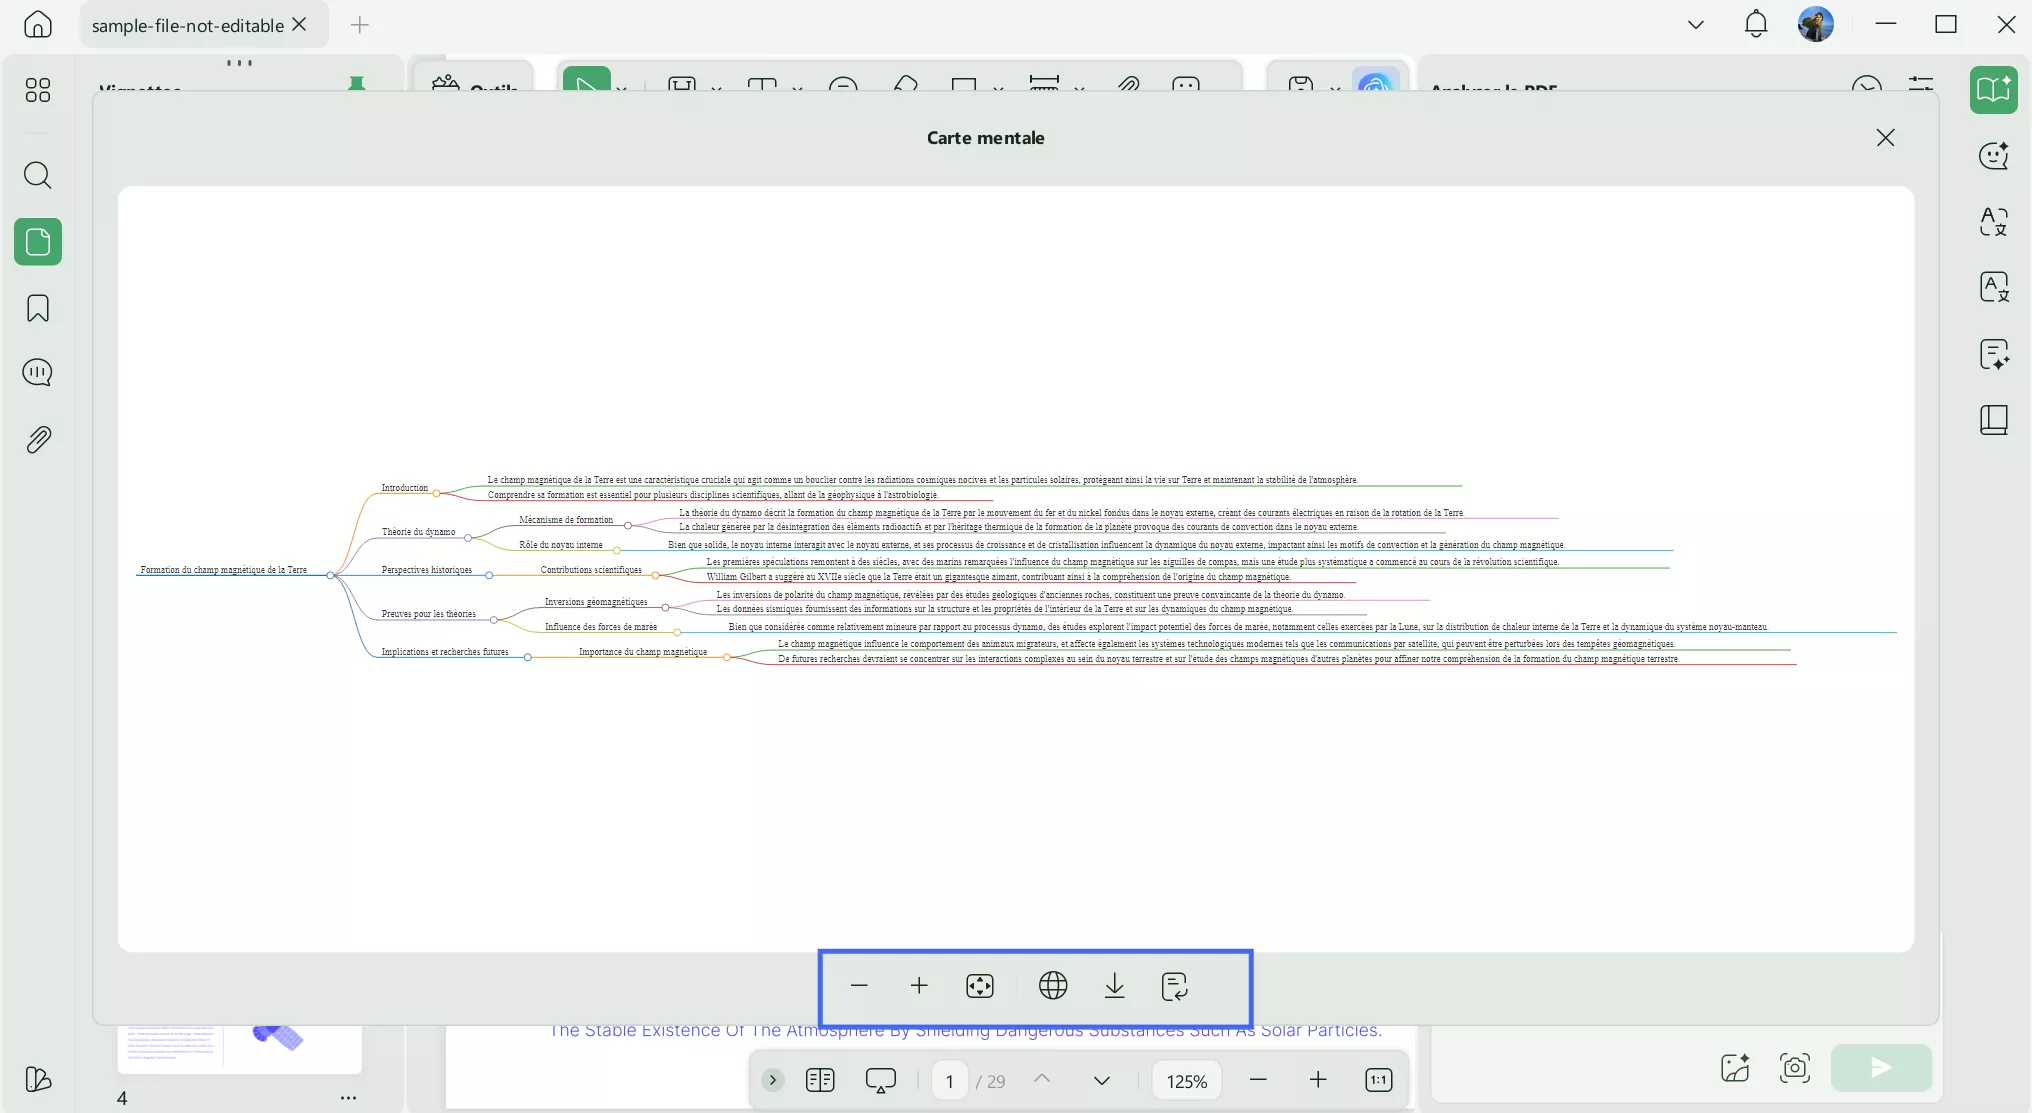2032x1113 pixels.
Task: Add a new tab
Action: pyautogui.click(x=360, y=25)
